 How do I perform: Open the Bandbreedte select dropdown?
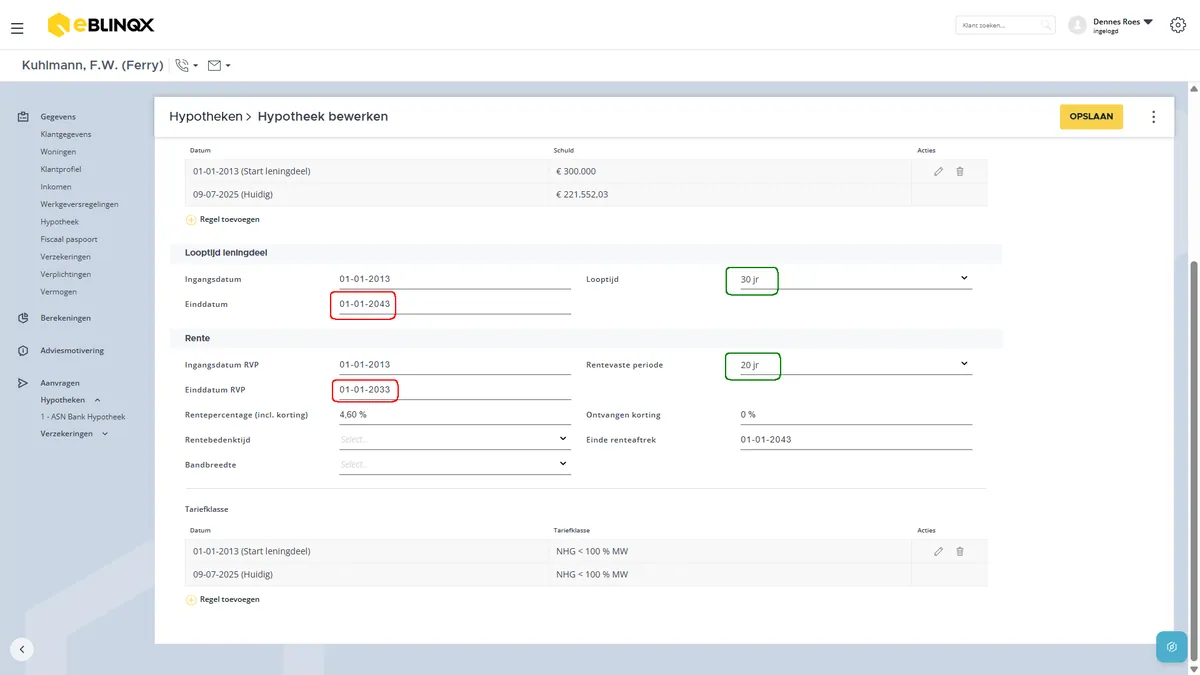point(455,465)
